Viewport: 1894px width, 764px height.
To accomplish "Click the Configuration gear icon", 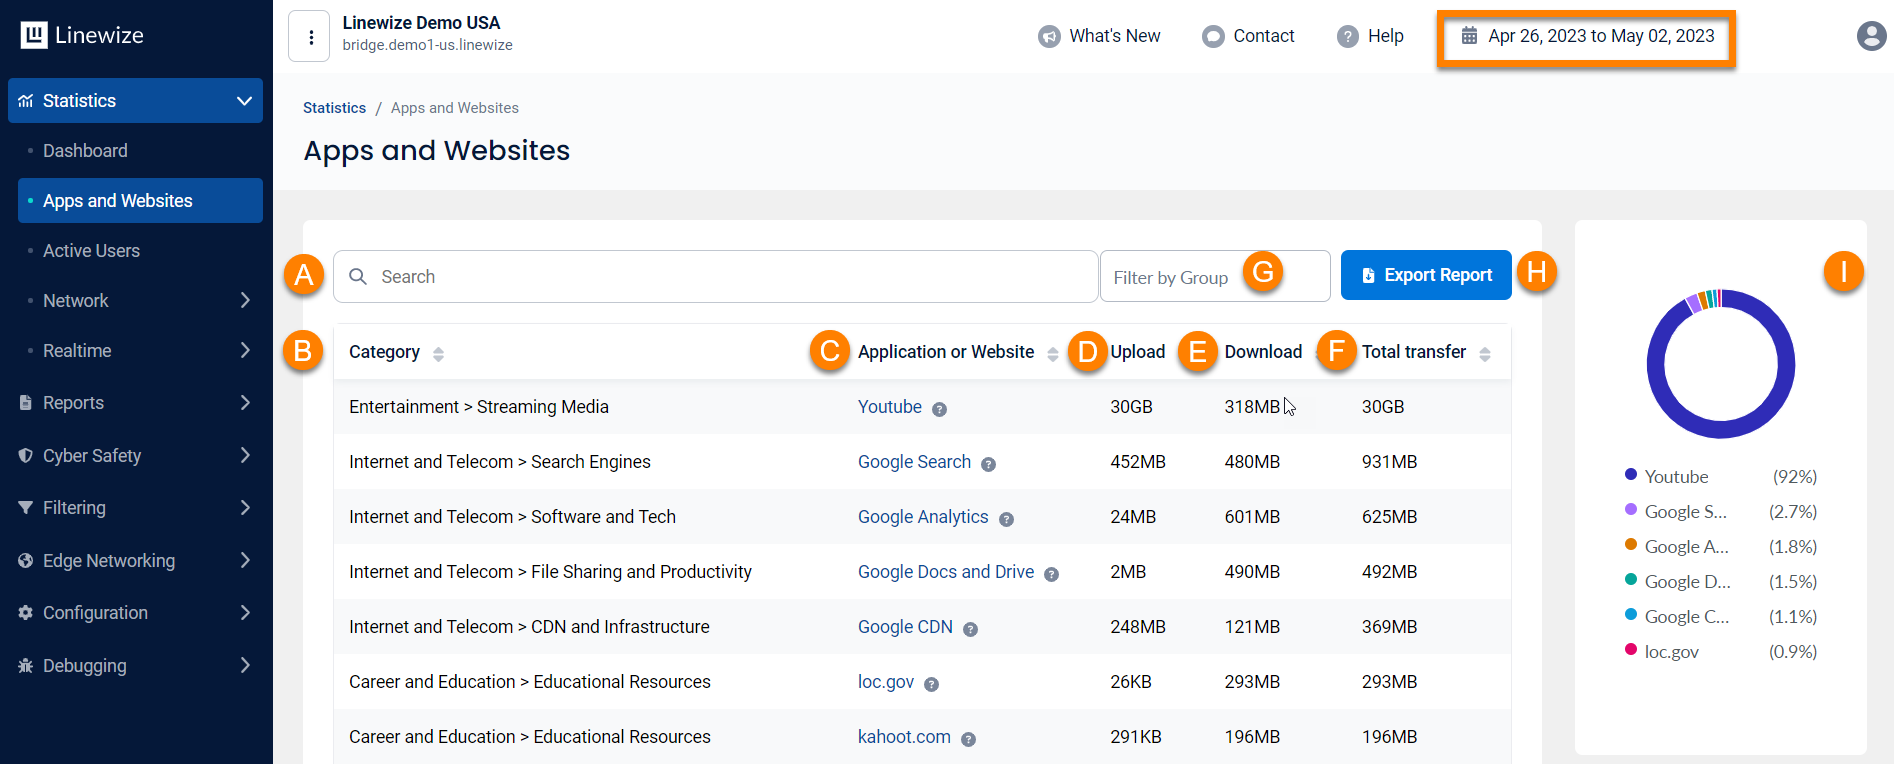I will pos(26,613).
